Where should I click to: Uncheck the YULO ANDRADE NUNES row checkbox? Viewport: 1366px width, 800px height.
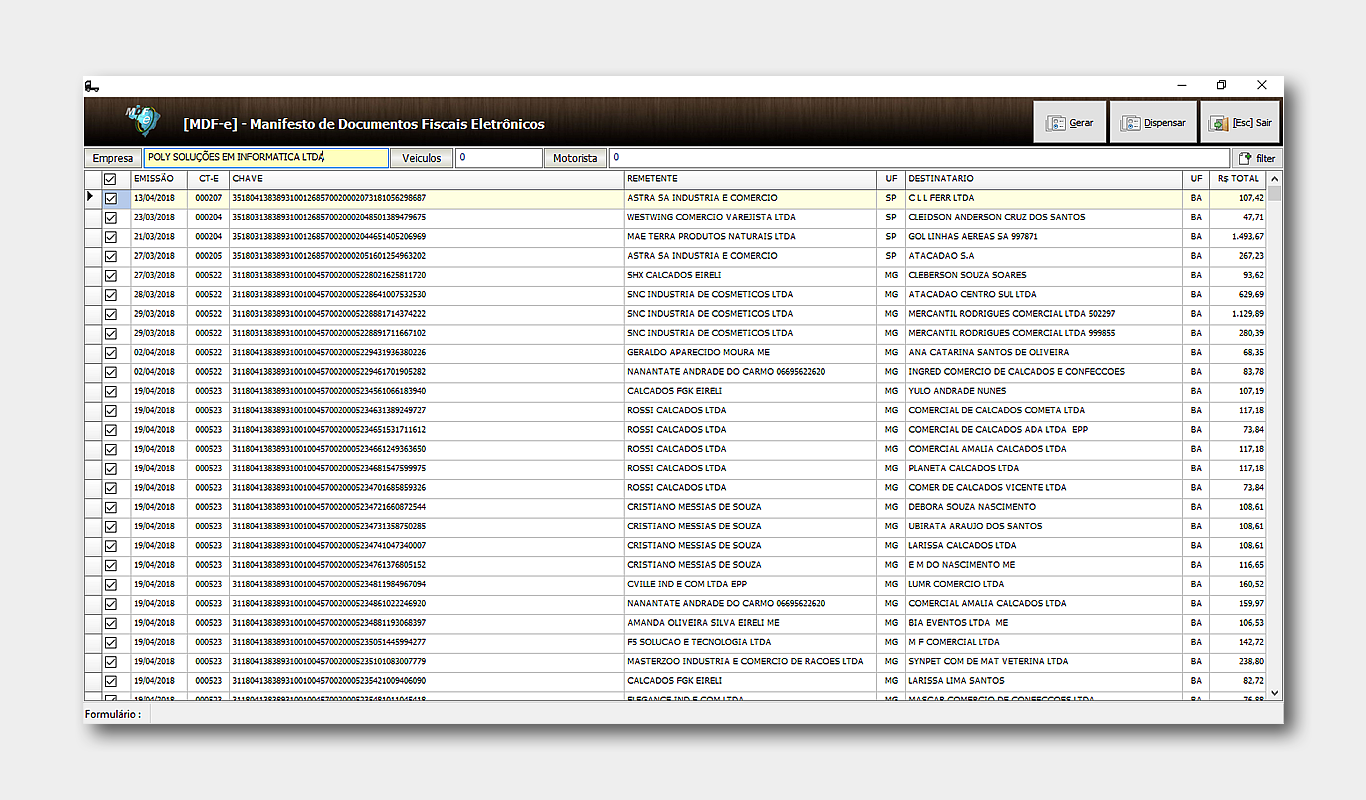click(110, 391)
